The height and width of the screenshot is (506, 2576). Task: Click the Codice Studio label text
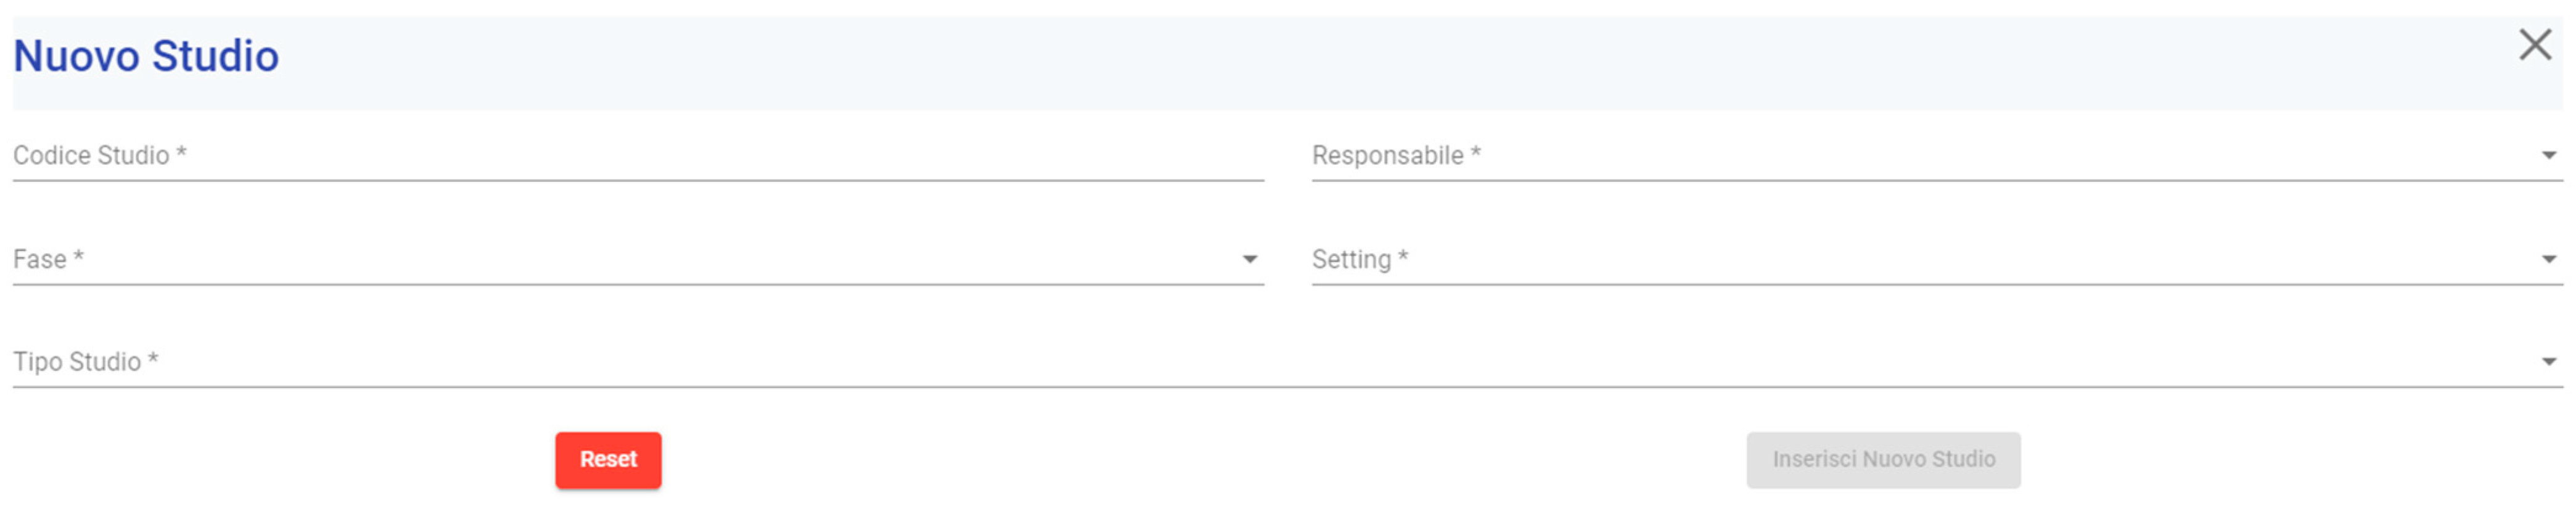point(91,156)
